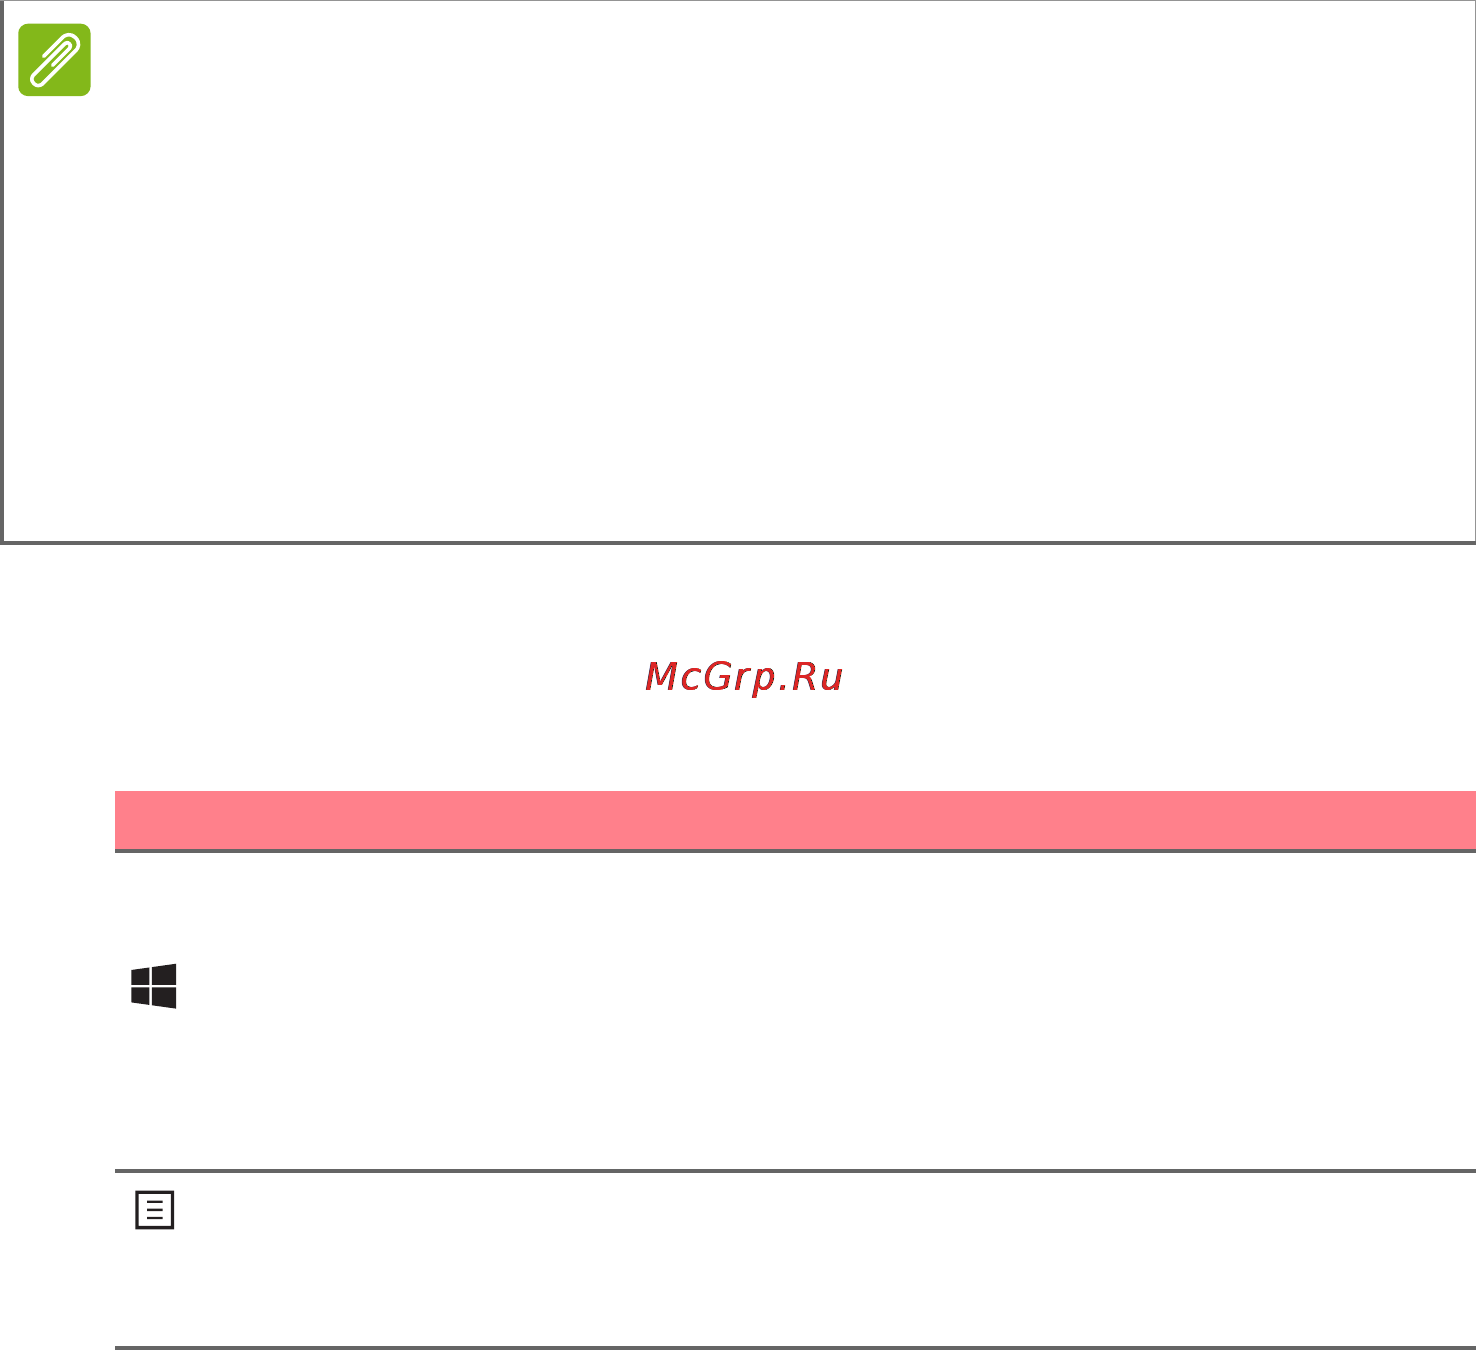
Task: Click the green paperclip note icon
Action: [55, 60]
